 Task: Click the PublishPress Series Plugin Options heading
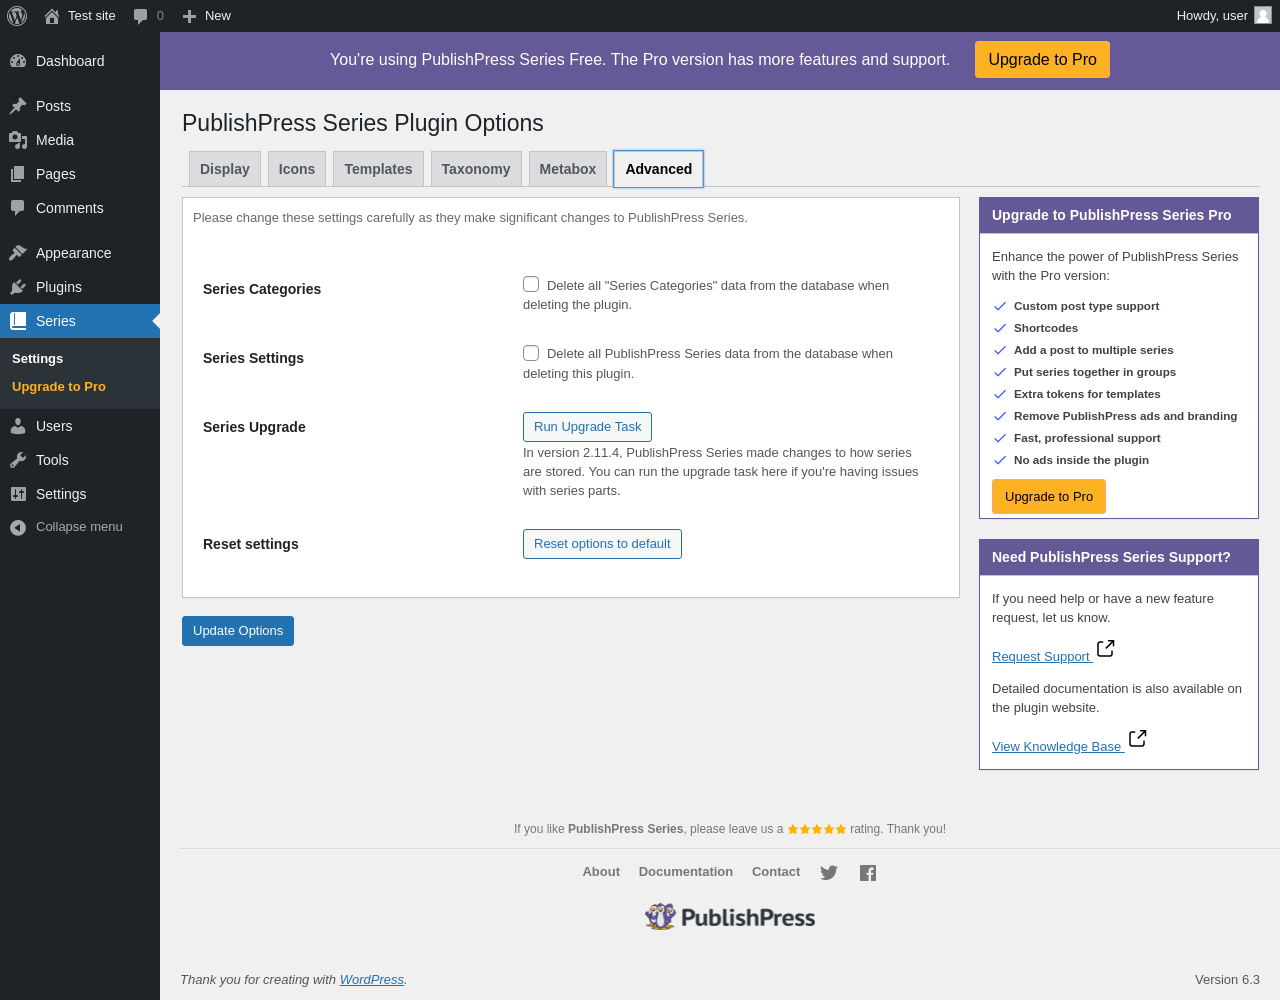point(363,123)
